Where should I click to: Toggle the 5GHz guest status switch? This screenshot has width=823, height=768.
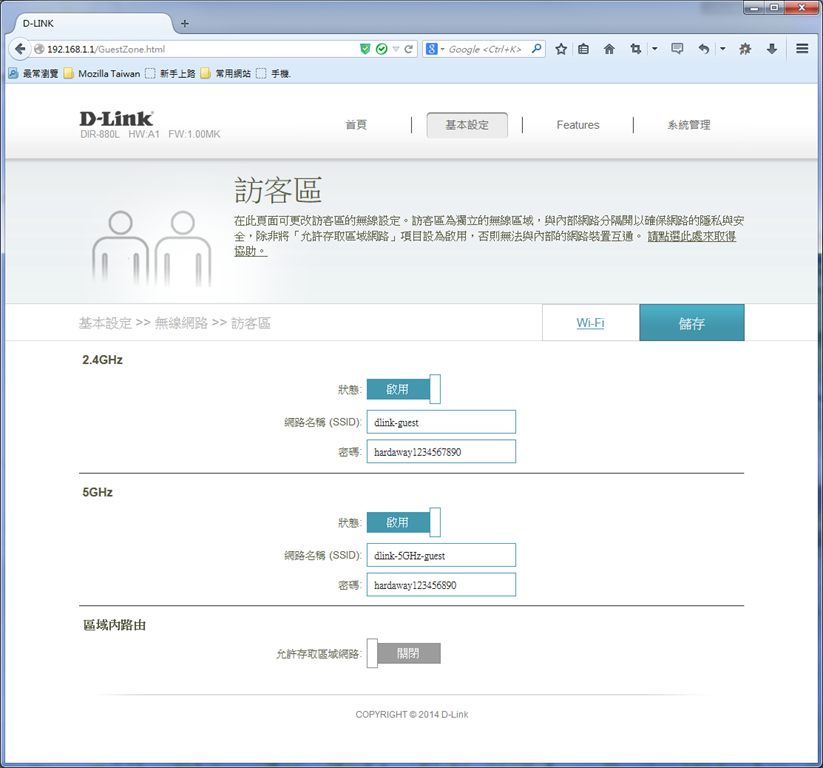click(x=404, y=522)
